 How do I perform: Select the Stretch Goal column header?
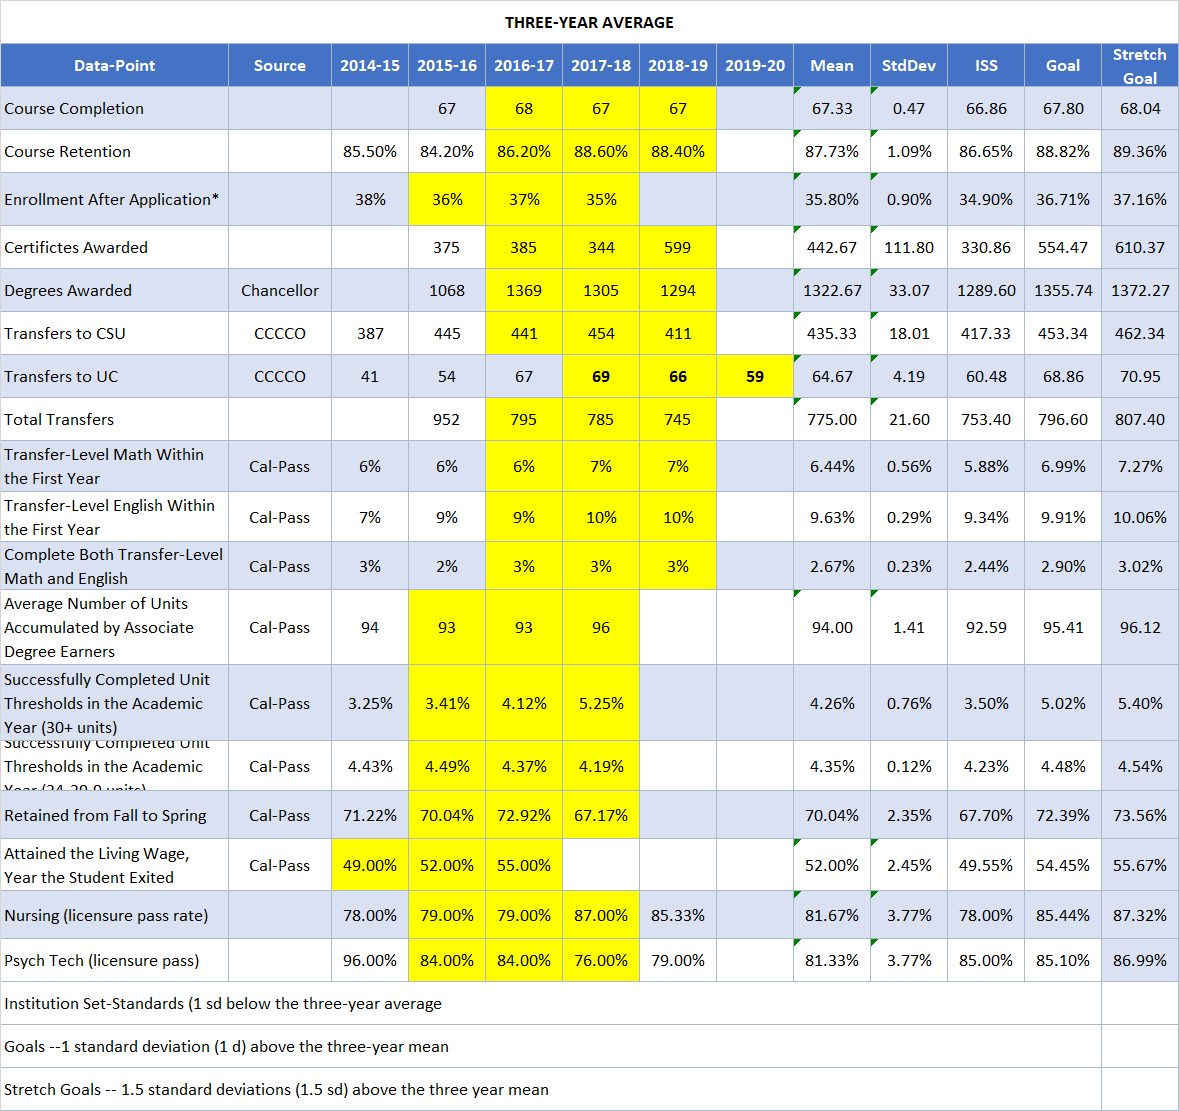click(x=1139, y=66)
